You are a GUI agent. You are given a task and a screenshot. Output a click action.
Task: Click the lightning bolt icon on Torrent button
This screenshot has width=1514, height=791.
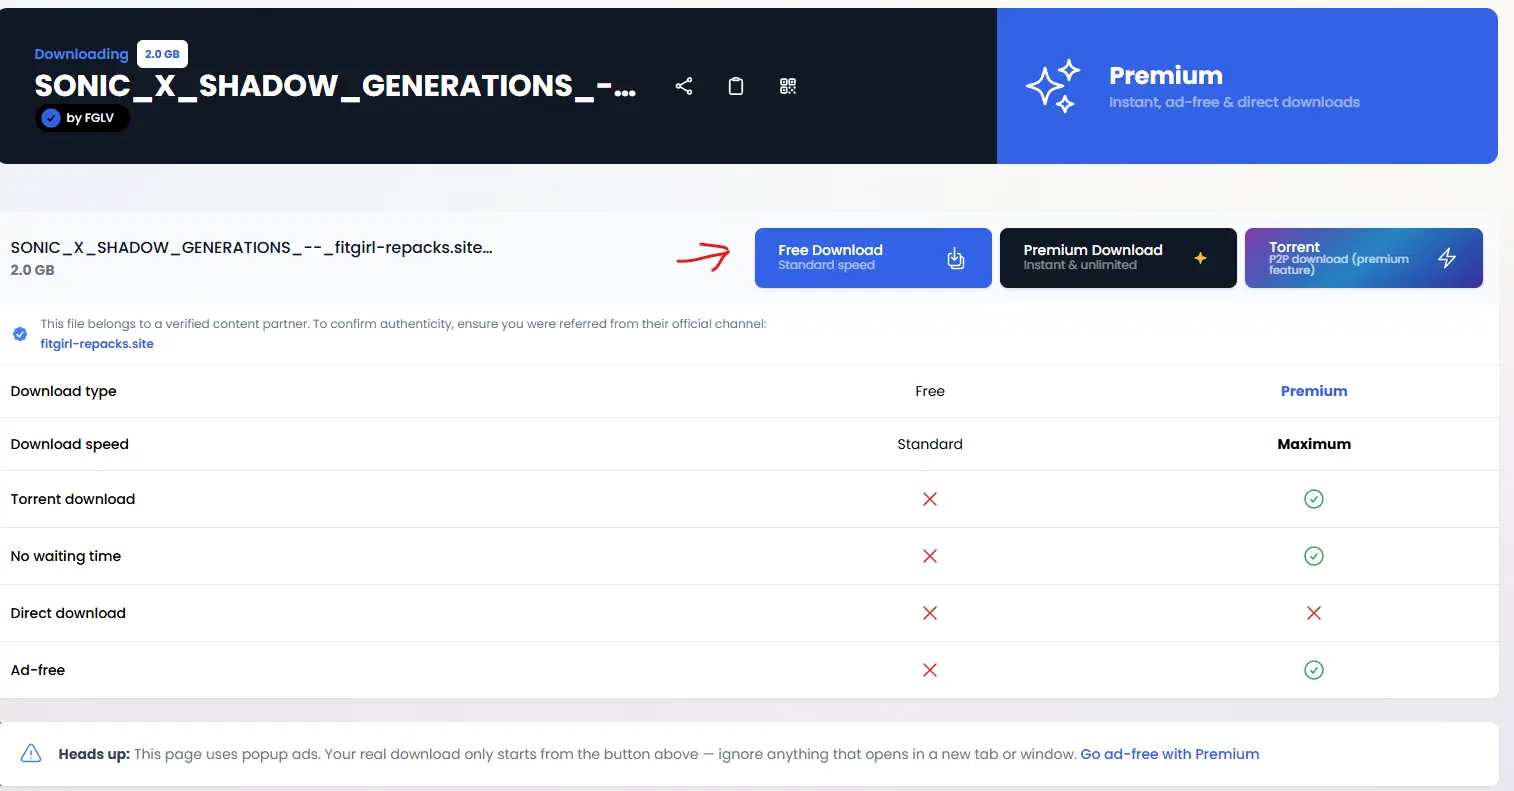[1447, 258]
